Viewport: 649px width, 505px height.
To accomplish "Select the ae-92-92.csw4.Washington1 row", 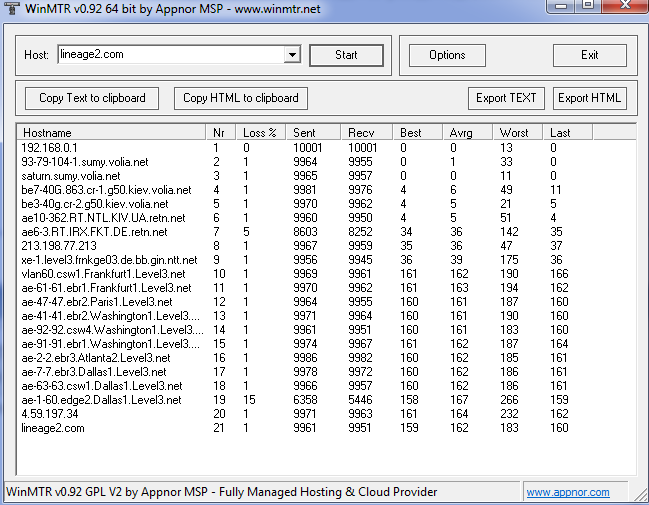I will click(326, 330).
